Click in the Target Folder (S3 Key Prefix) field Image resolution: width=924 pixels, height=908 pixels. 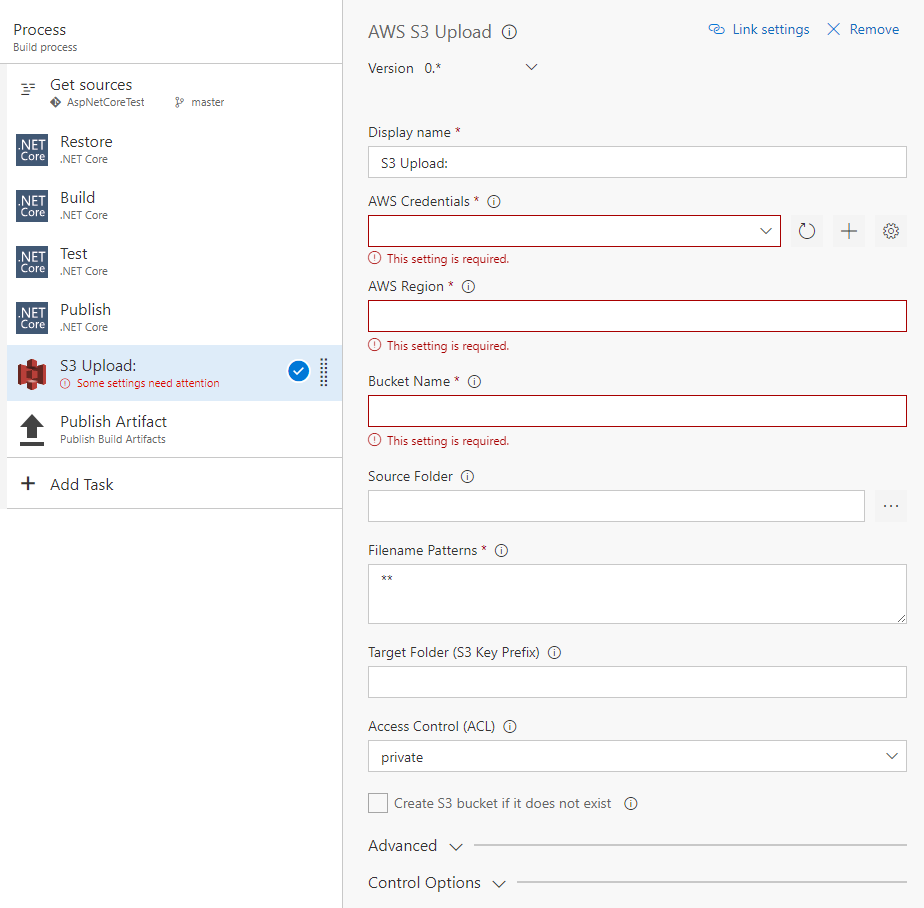tap(637, 682)
